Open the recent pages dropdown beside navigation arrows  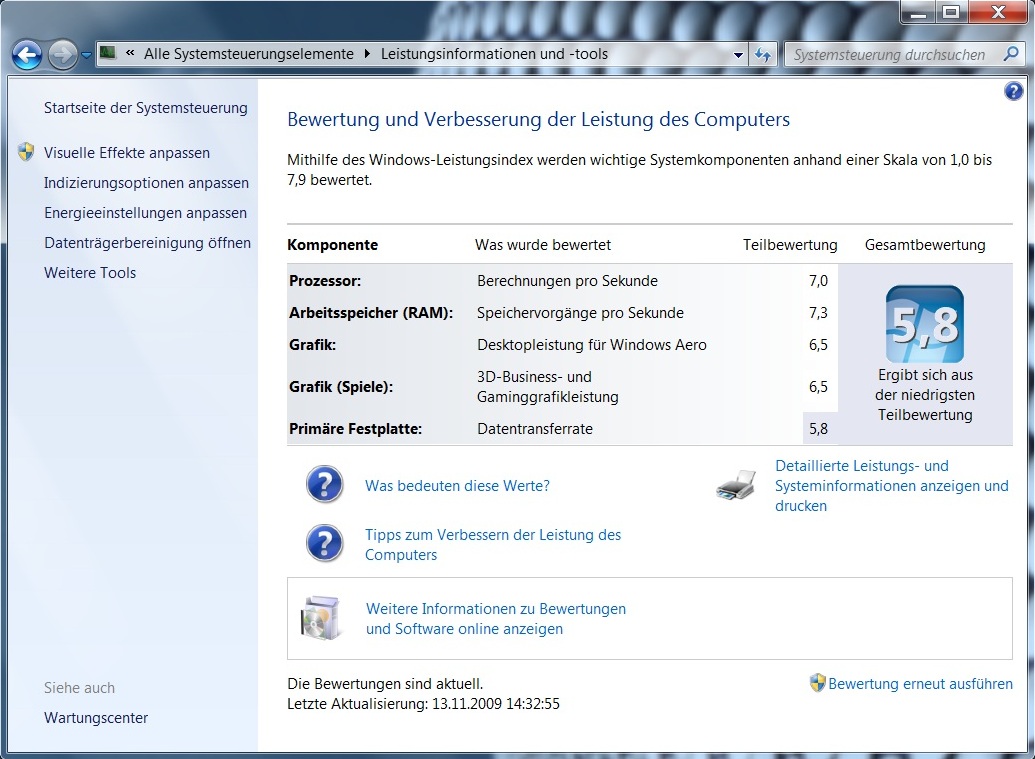point(86,55)
